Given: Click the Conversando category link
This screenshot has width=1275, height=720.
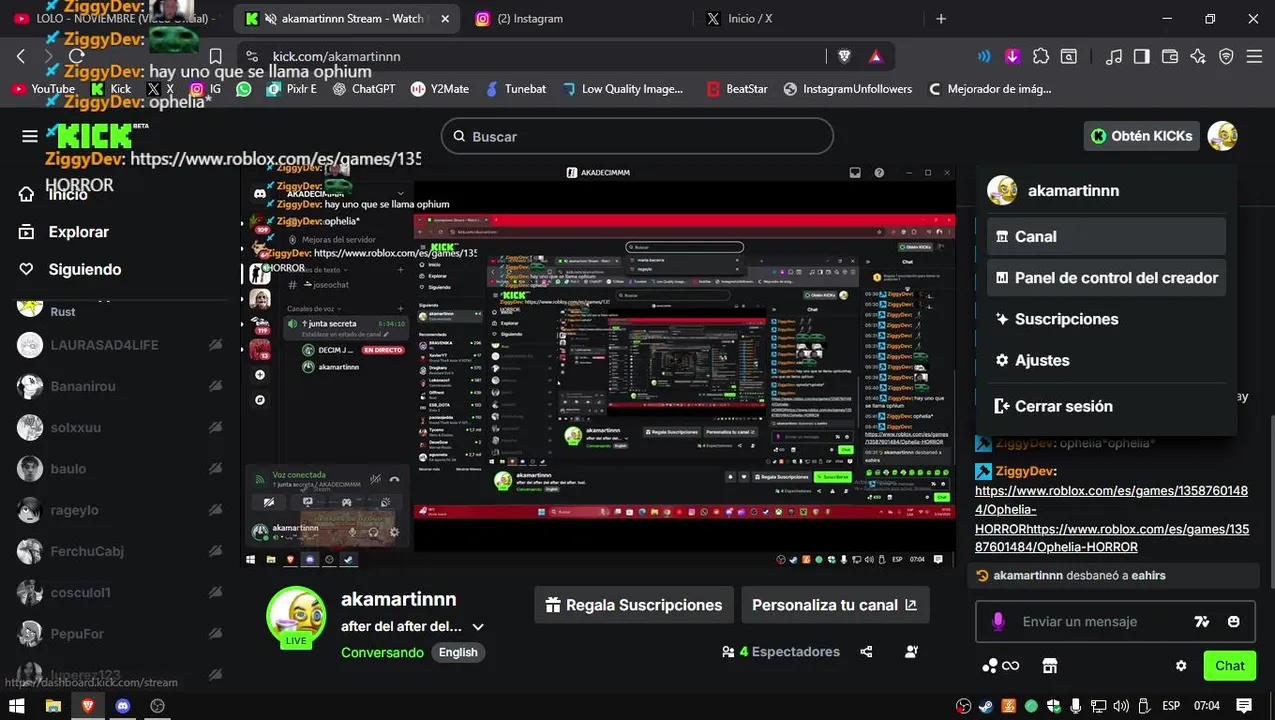Looking at the screenshot, I should [x=382, y=652].
